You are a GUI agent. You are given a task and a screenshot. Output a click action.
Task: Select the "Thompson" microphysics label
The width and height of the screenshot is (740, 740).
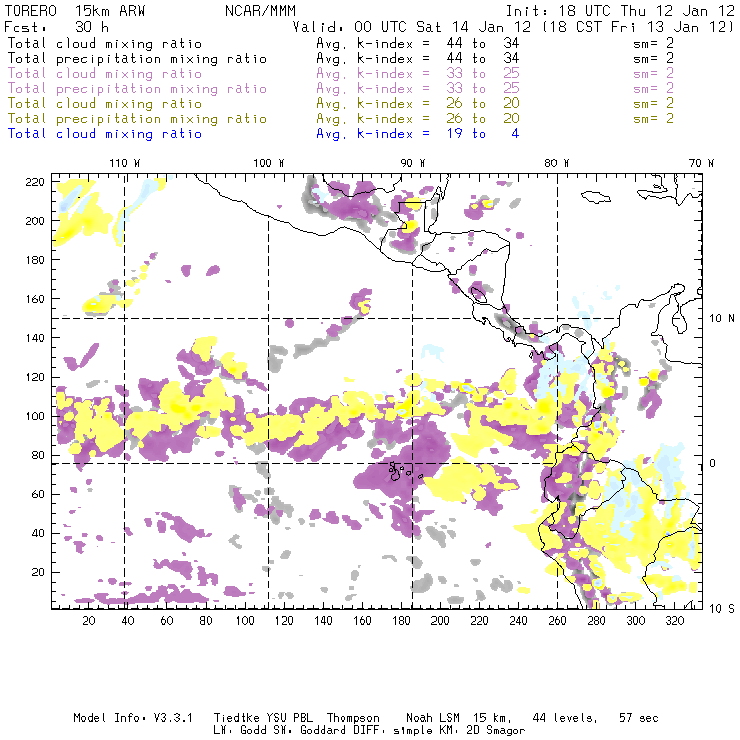(x=353, y=718)
